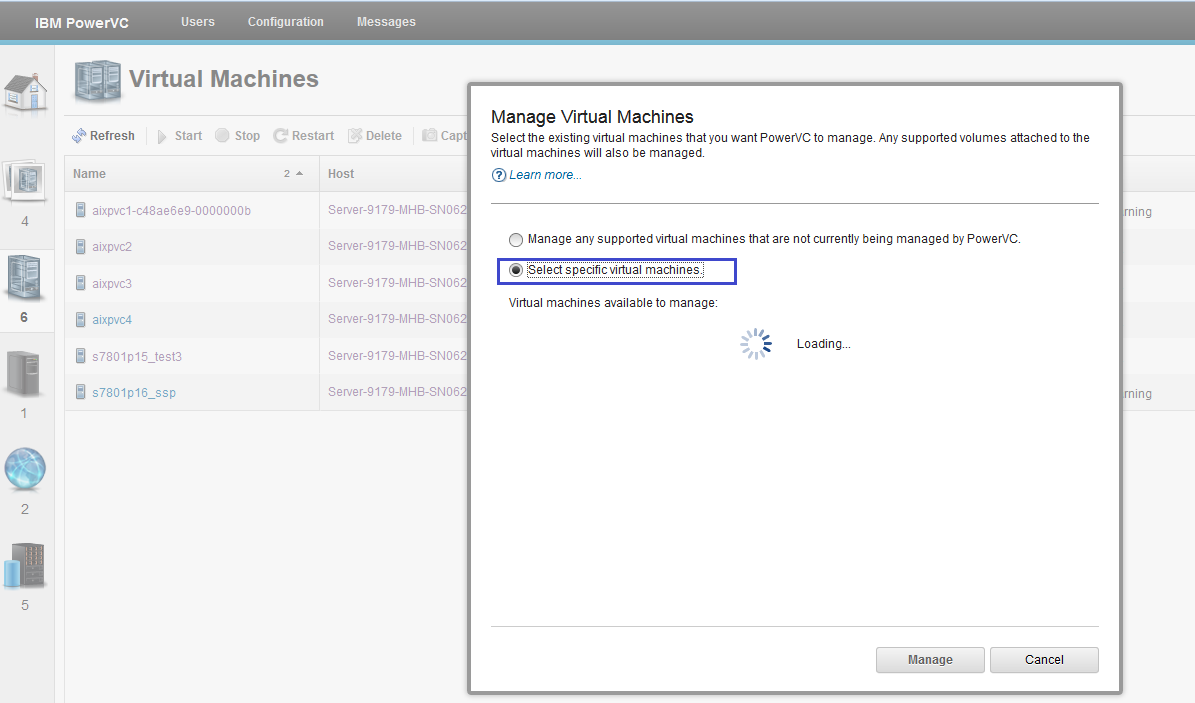The height and width of the screenshot is (703, 1195).
Task: Click the VM icon beside s7801p15_test3
Action: (x=81, y=356)
